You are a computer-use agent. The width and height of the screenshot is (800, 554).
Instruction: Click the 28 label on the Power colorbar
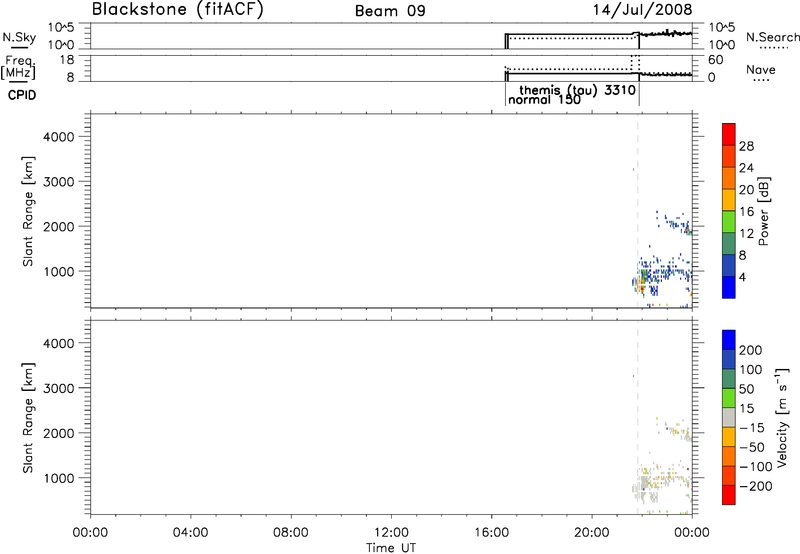(x=746, y=146)
